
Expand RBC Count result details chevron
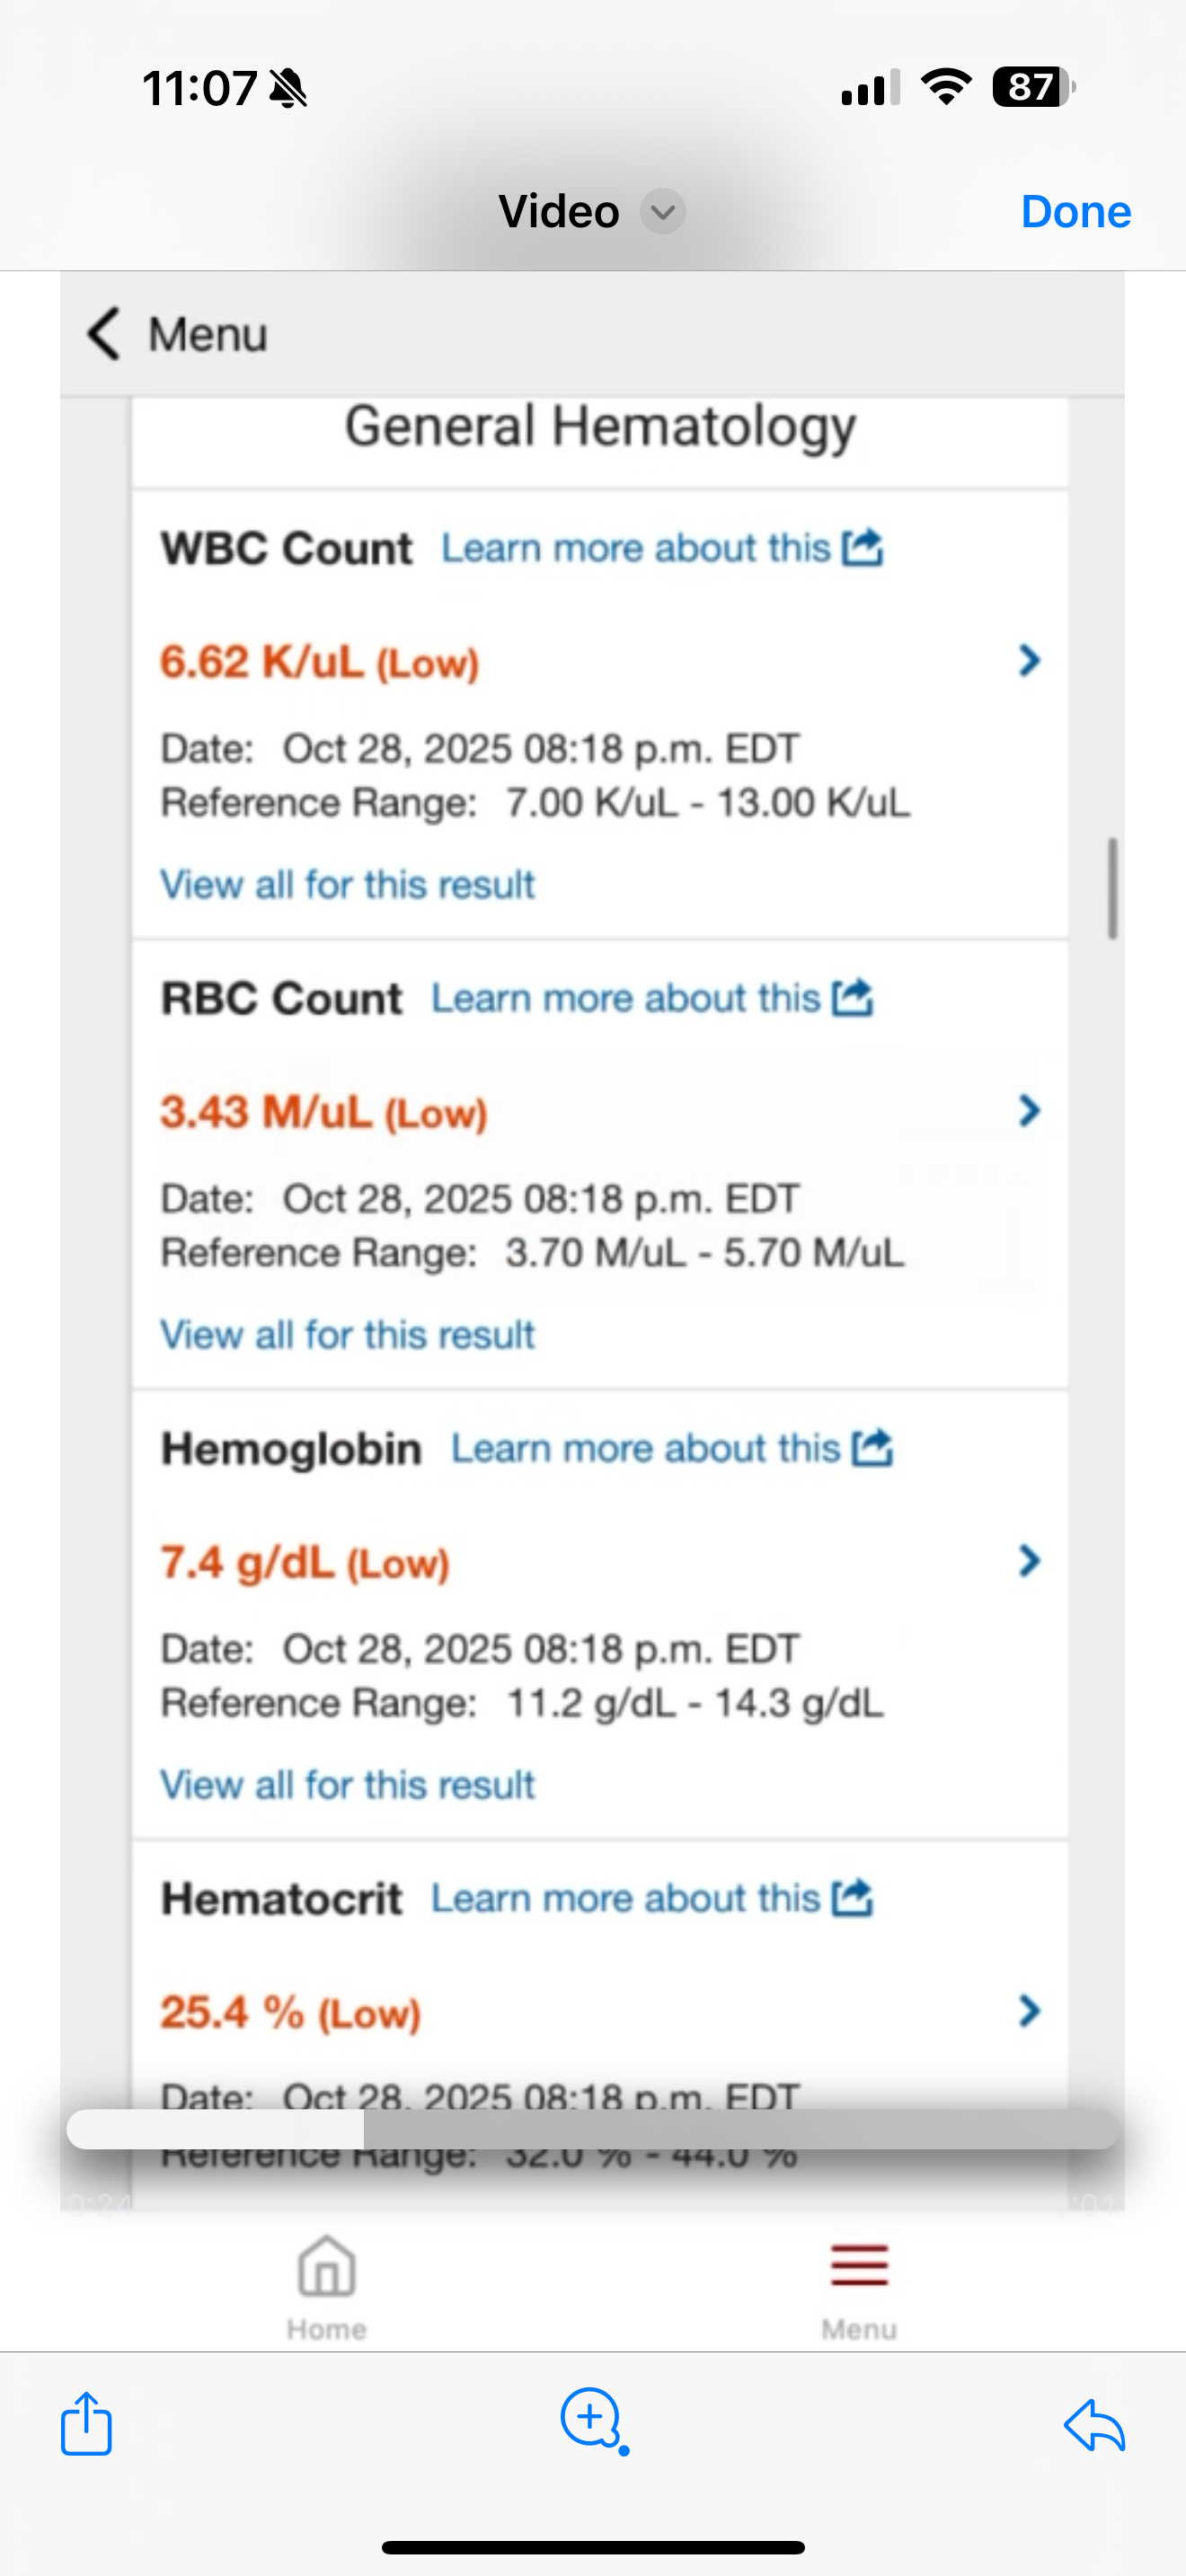[1029, 1111]
